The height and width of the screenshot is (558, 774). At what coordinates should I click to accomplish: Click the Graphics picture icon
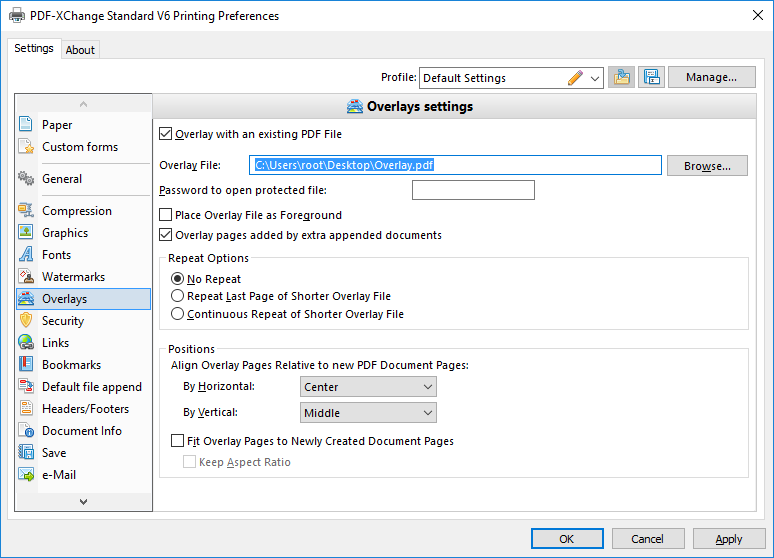[26, 232]
